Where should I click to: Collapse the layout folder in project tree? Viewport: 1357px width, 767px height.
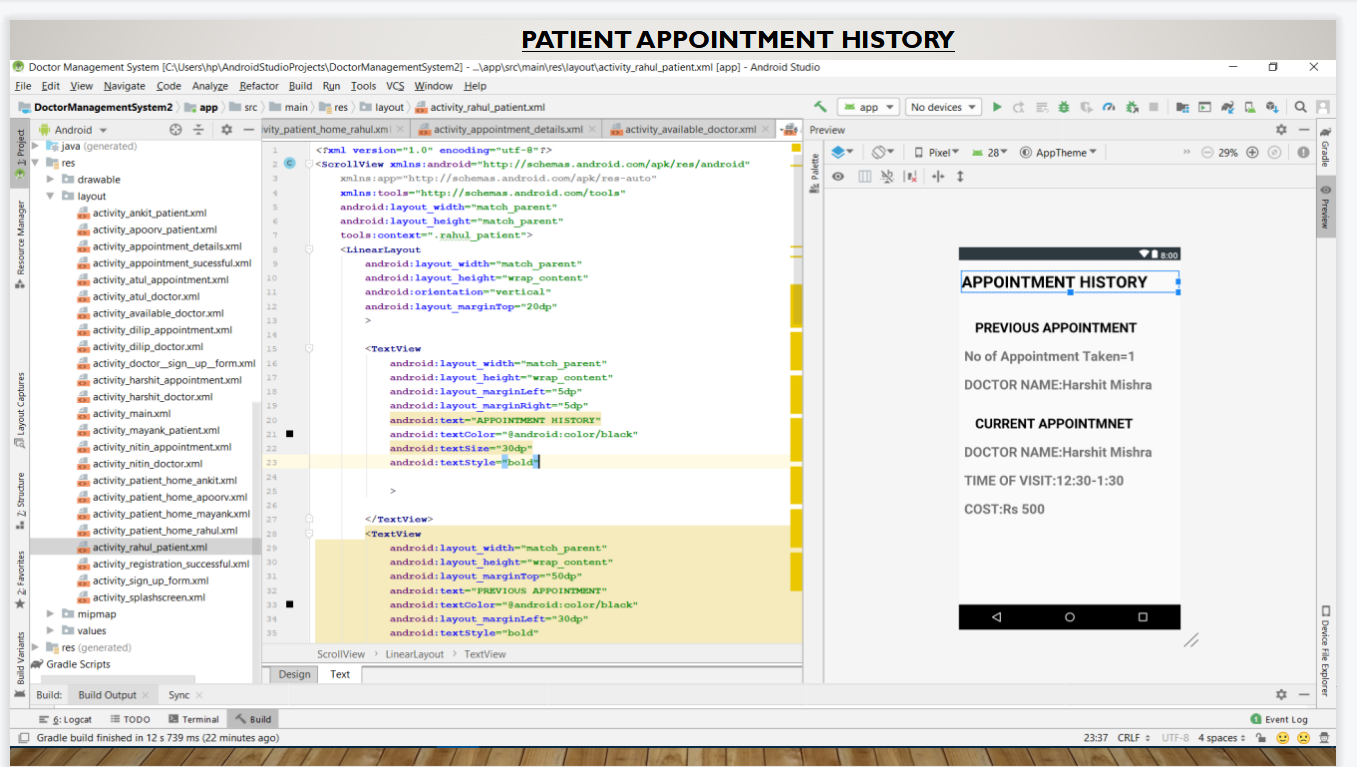(x=51, y=196)
